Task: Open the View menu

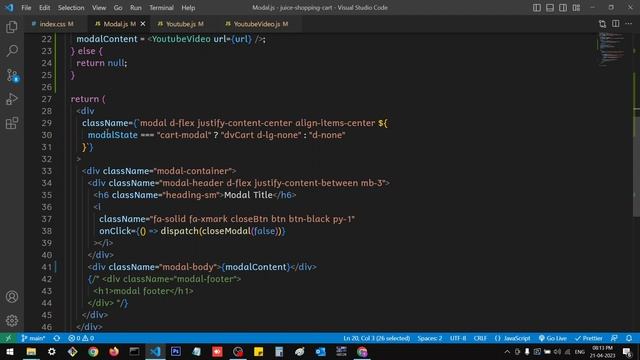Action: pyautogui.click(x=99, y=8)
